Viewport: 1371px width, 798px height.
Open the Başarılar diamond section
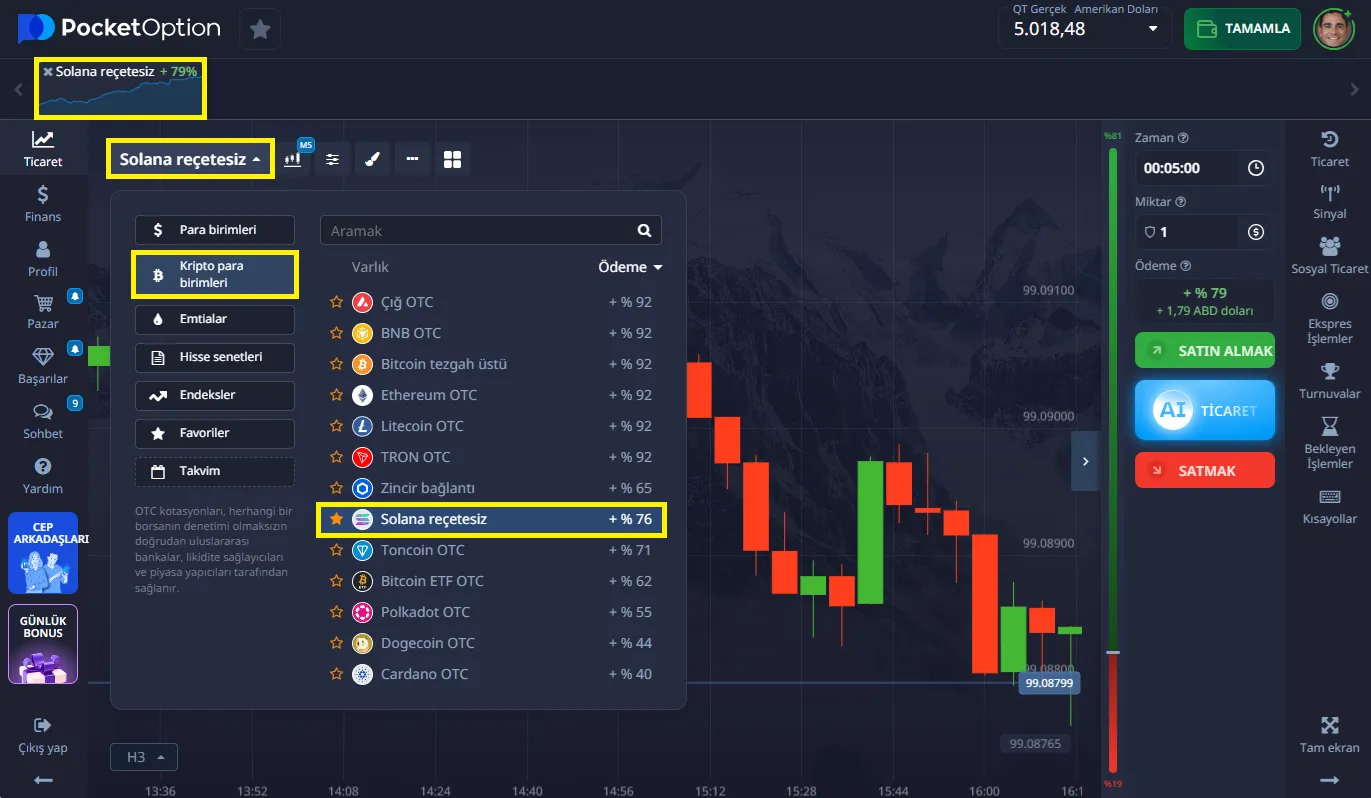(x=43, y=366)
